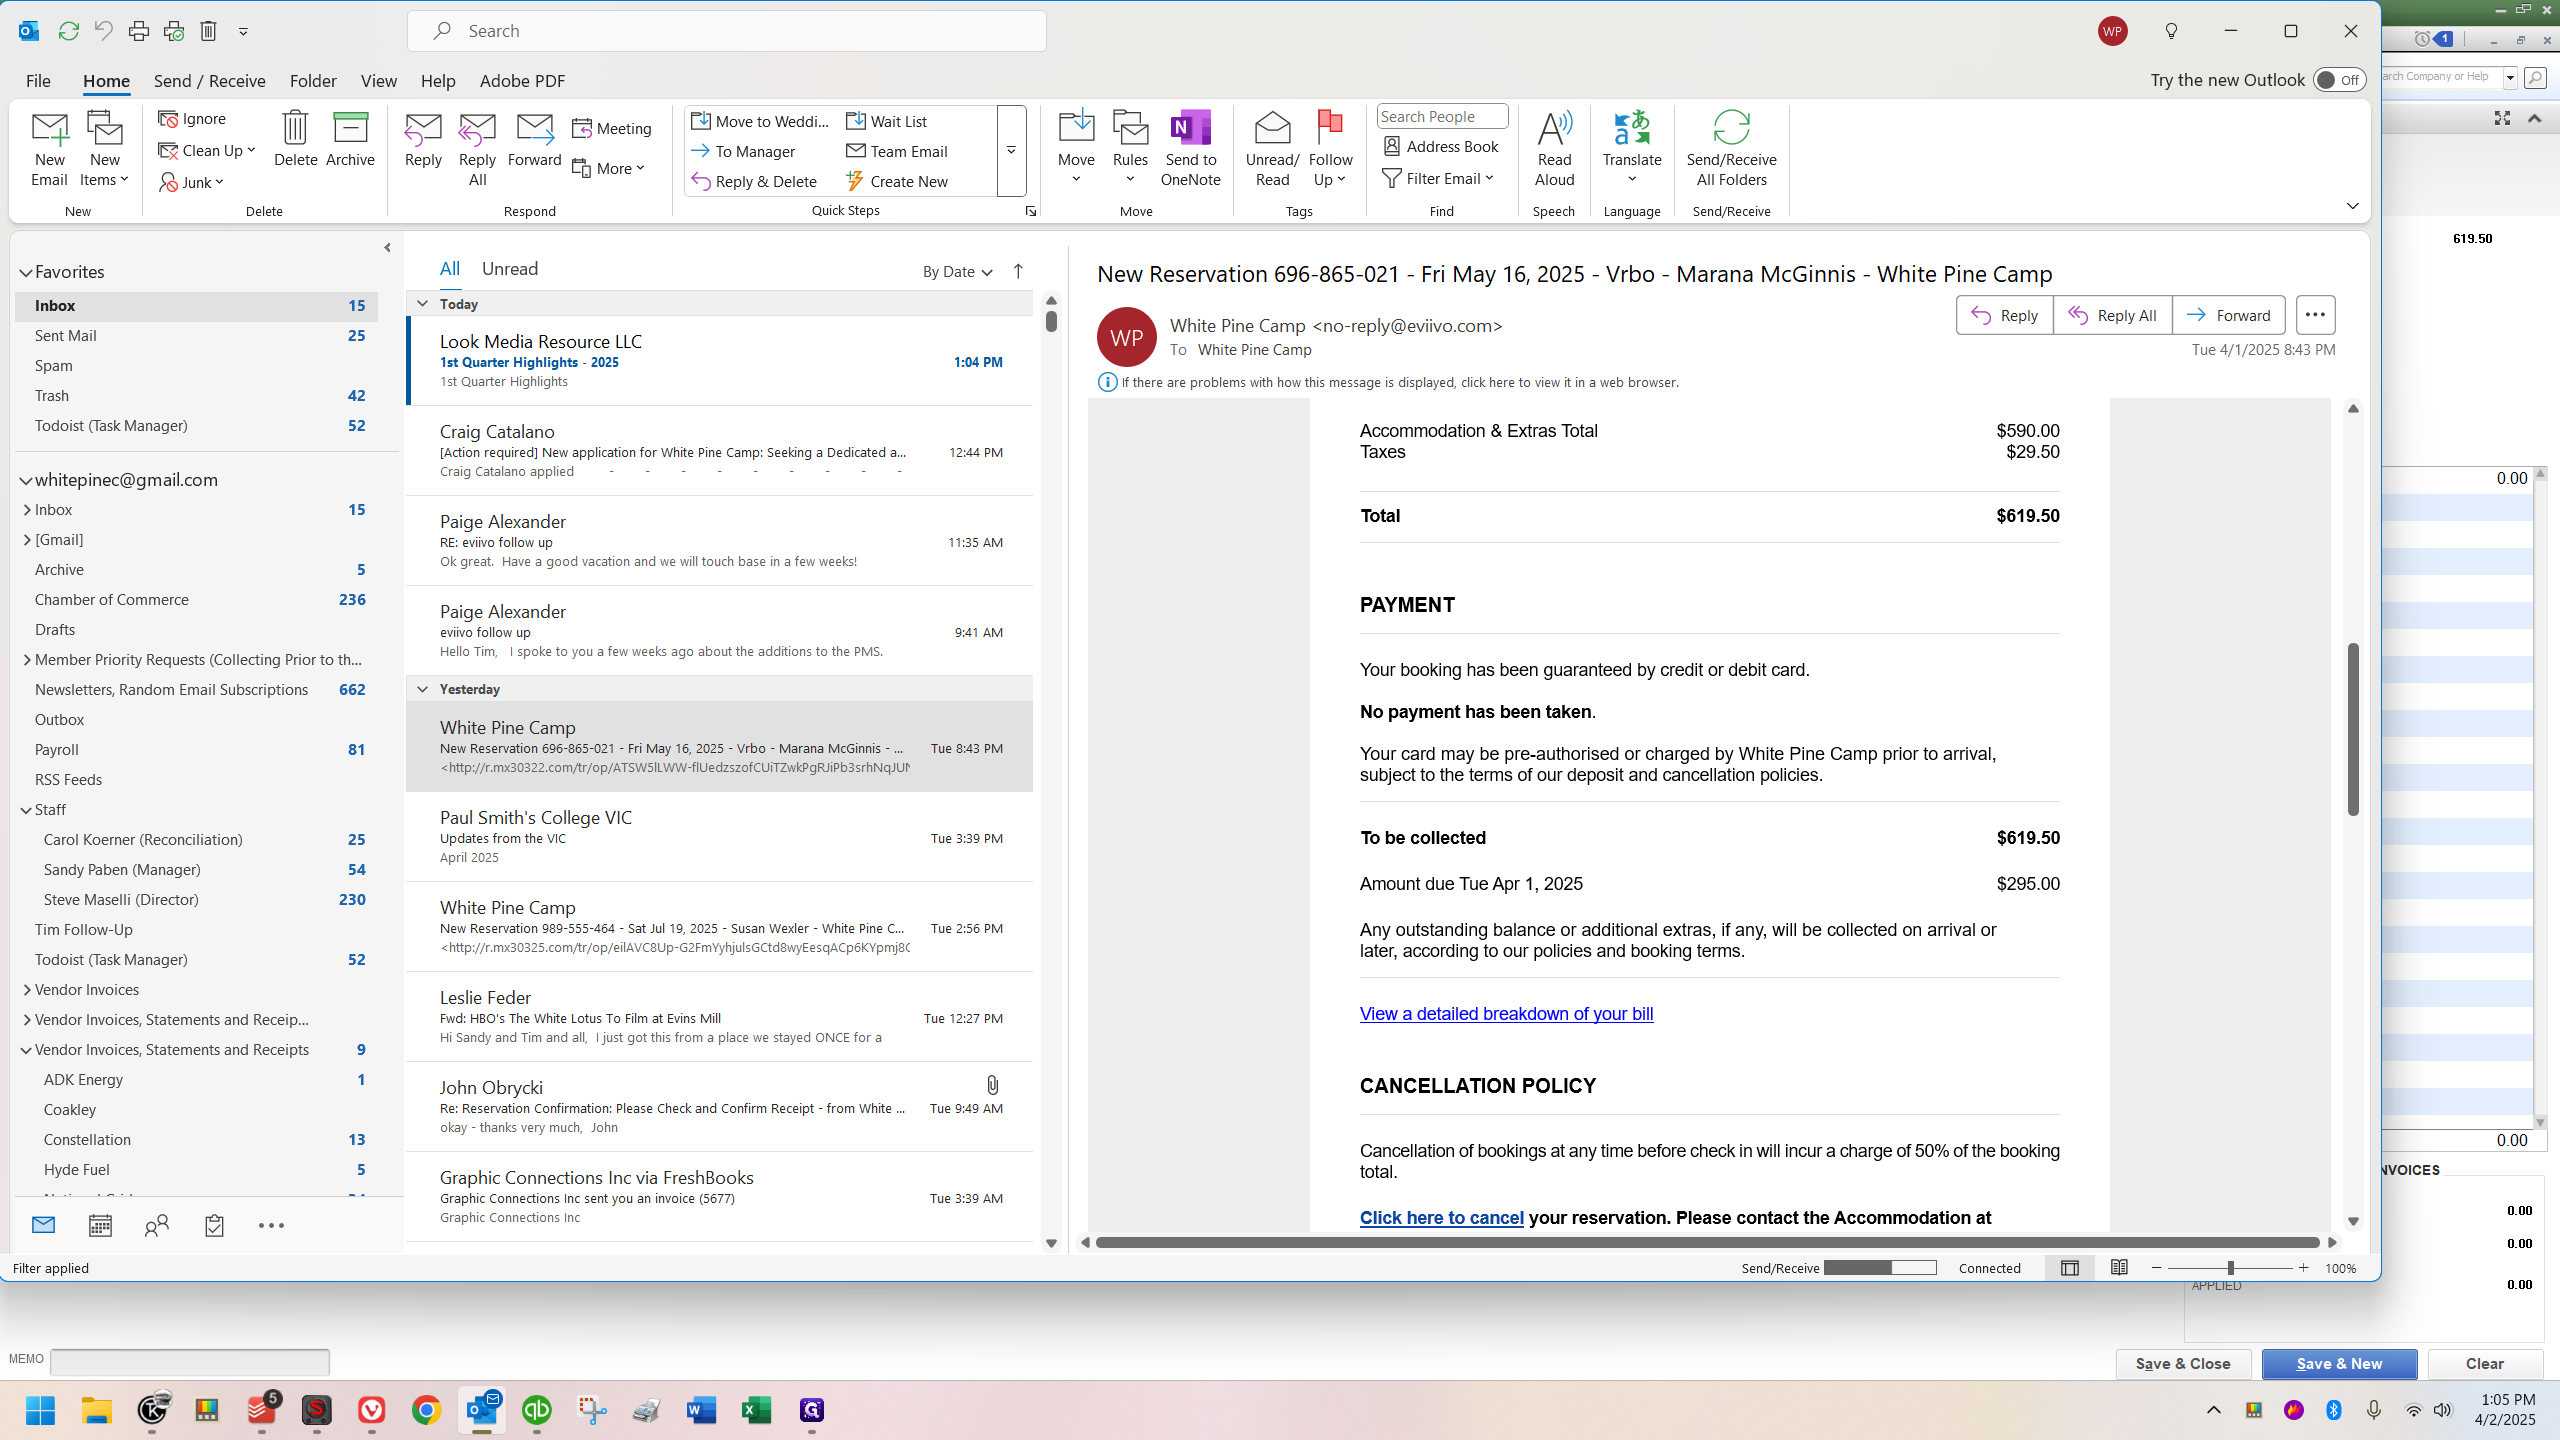Toggle the Try the new Outlook switch
This screenshot has height=1440, width=2560.
pyautogui.click(x=2339, y=80)
